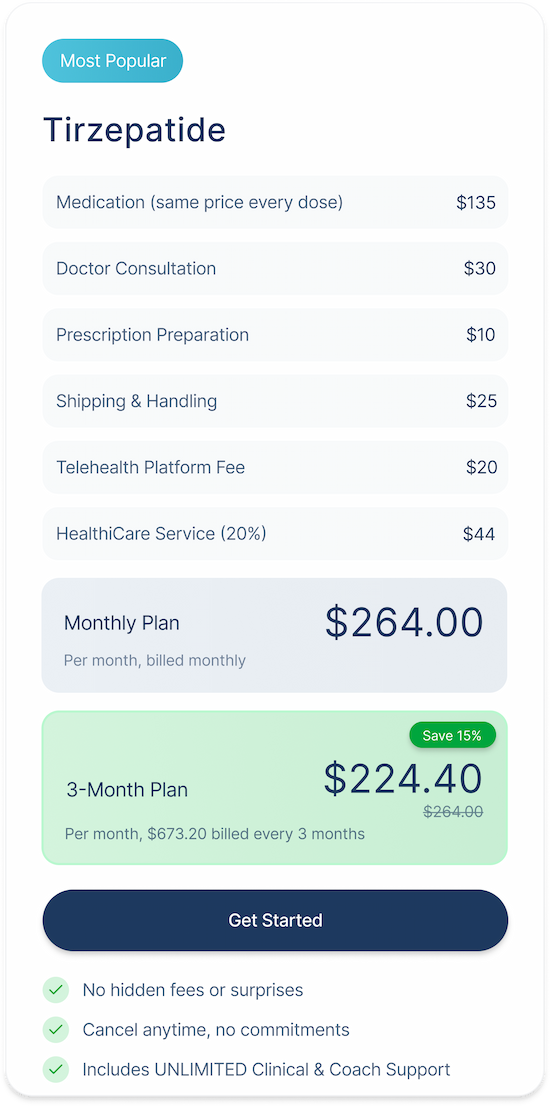Click the Medication price row
Screen dimensions: 550x1106
[x=275, y=202]
